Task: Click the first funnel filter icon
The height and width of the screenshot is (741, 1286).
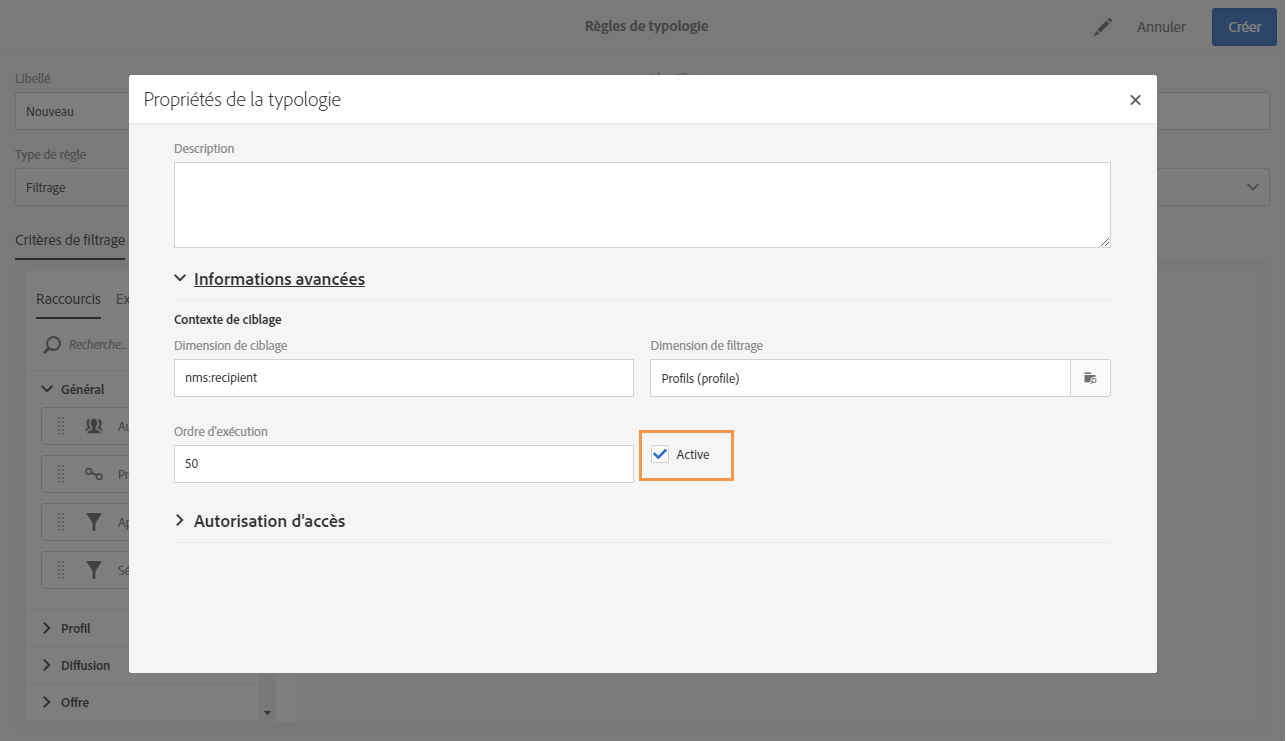Action: [94, 521]
